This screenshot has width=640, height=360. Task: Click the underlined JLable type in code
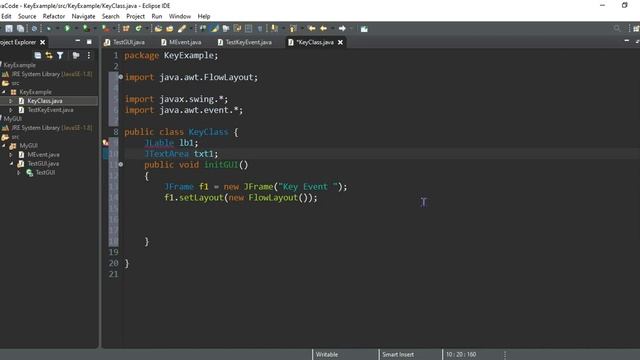[x=159, y=143]
